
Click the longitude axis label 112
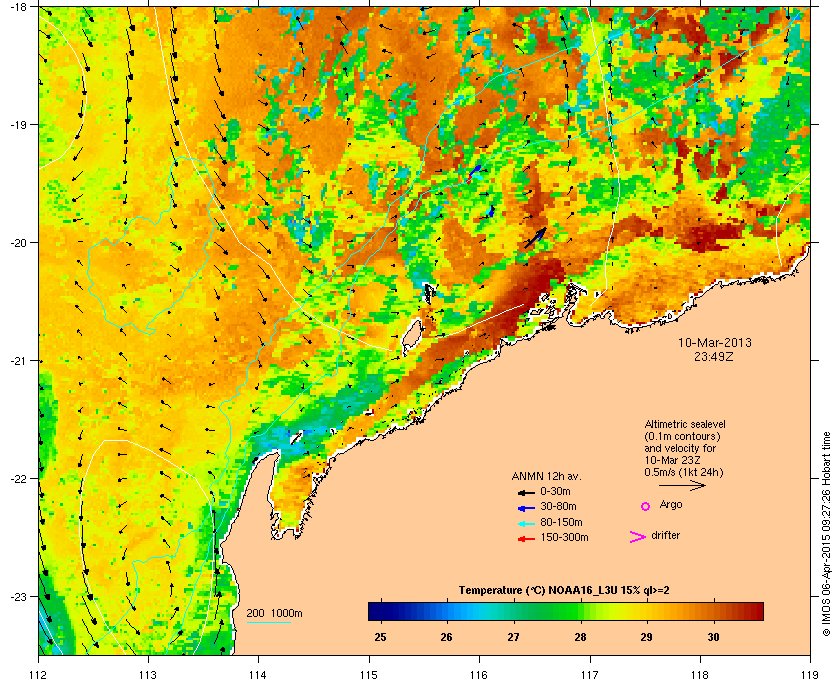pyautogui.click(x=39, y=675)
